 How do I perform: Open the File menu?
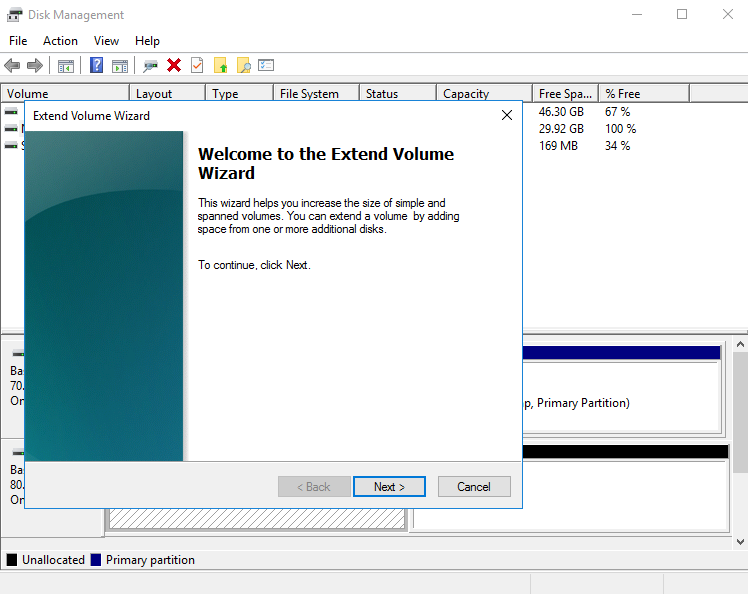tap(18, 41)
